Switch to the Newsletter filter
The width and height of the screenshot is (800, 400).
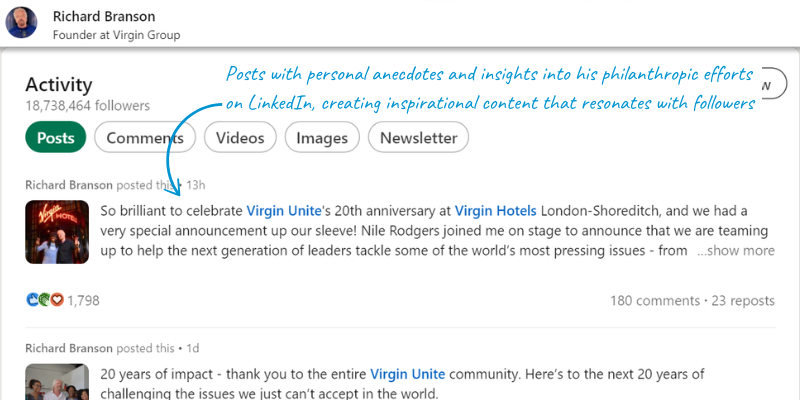418,138
